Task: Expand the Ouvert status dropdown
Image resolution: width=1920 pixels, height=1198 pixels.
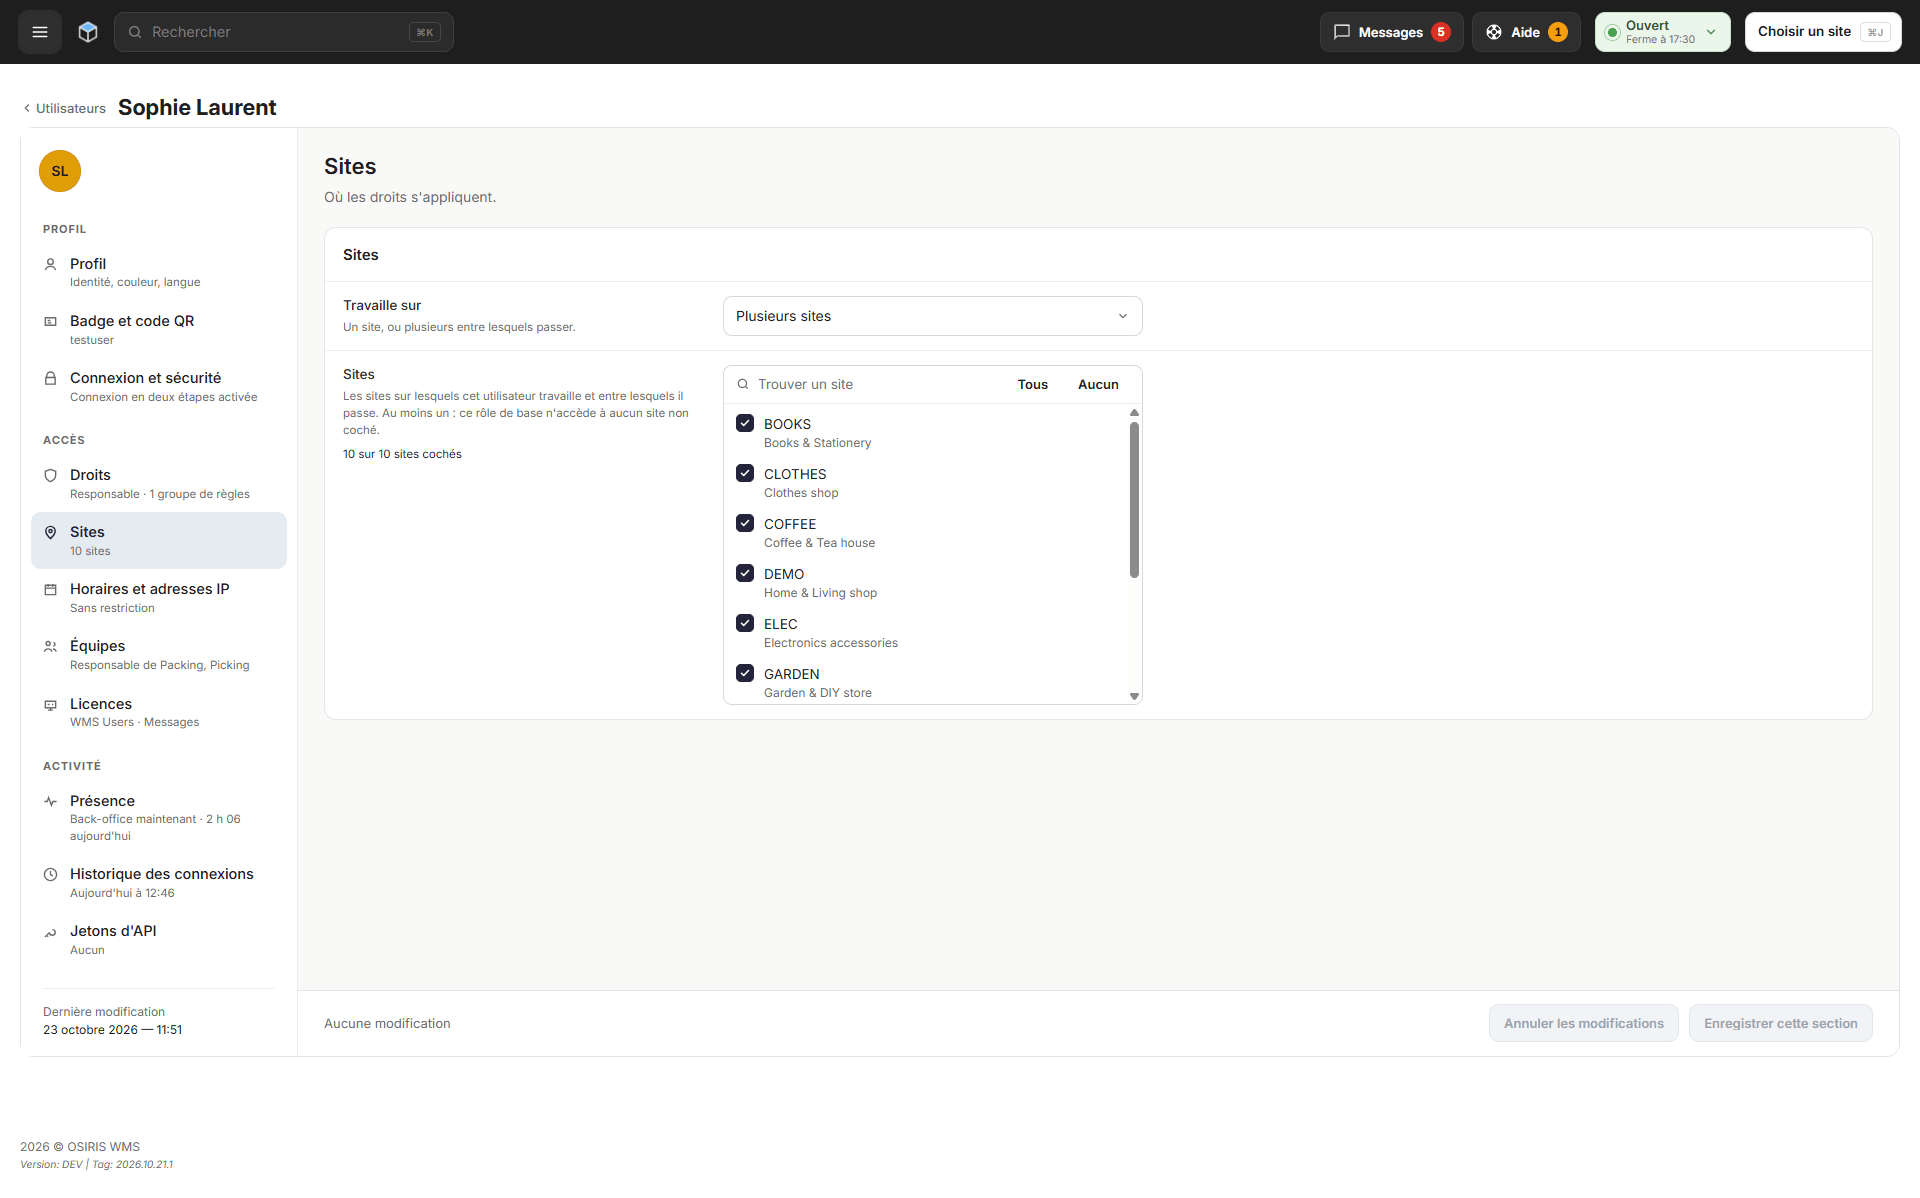Action: coord(1662,32)
